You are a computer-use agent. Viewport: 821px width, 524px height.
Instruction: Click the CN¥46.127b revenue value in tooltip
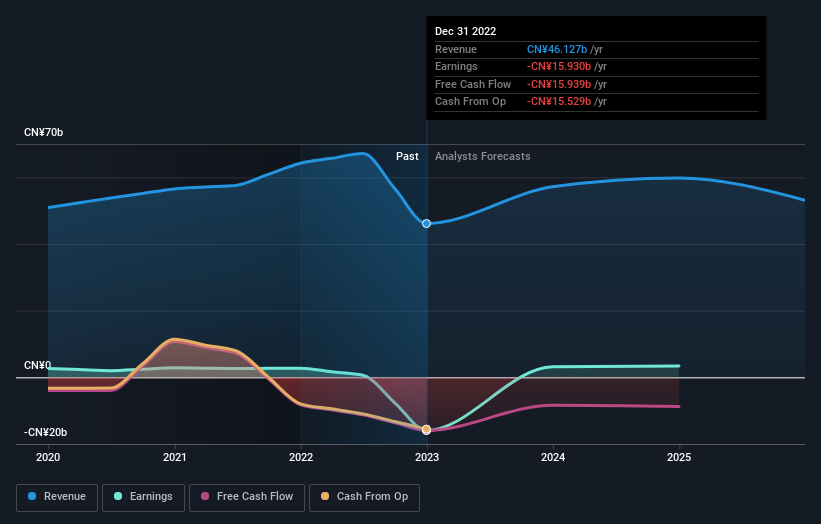(557, 49)
